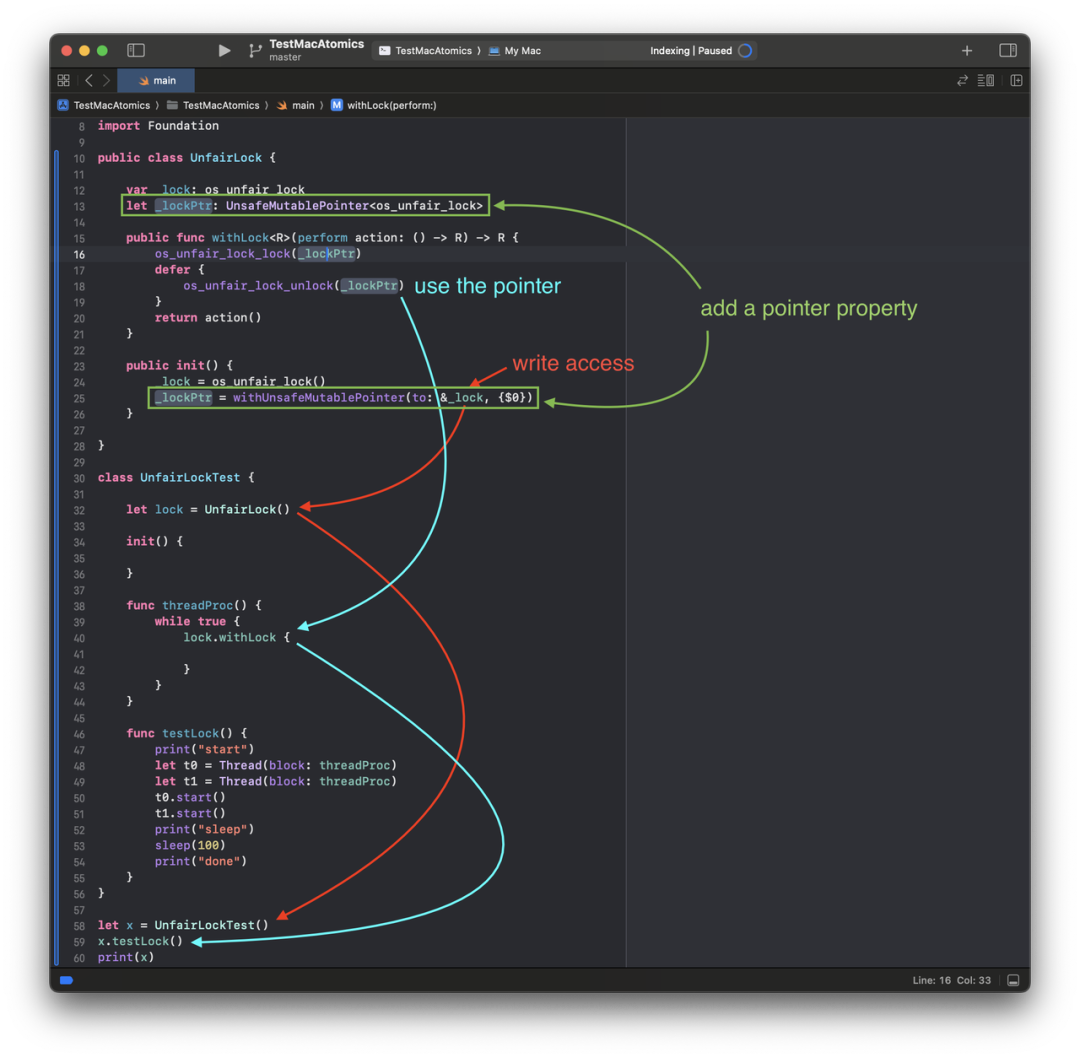
Task: Click withUnsafeMutablePointer on line 25
Action: tap(319, 397)
